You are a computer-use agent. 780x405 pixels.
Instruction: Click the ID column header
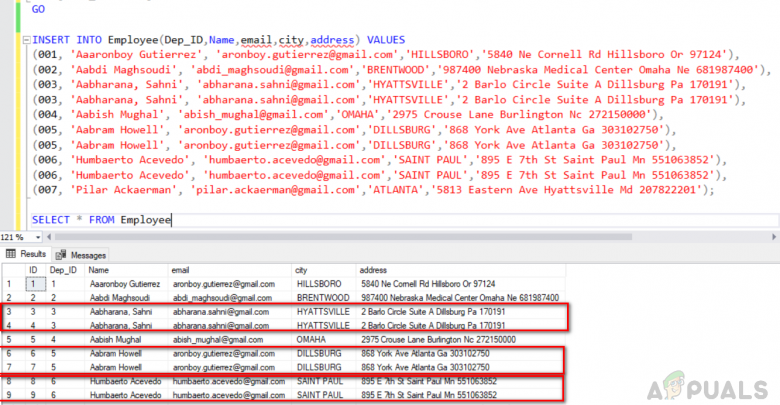[x=33, y=270]
